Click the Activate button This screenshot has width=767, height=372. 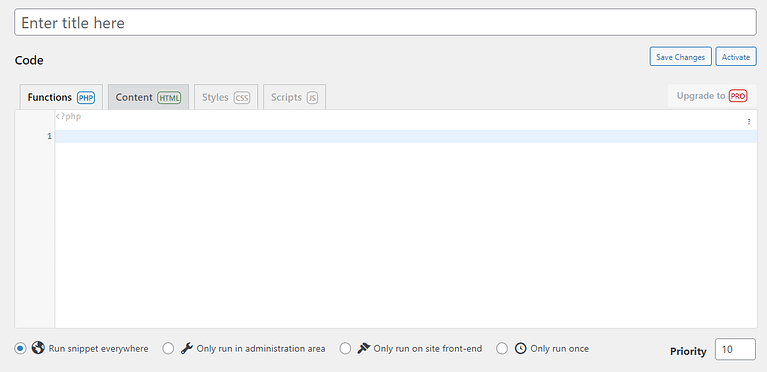[736, 56]
